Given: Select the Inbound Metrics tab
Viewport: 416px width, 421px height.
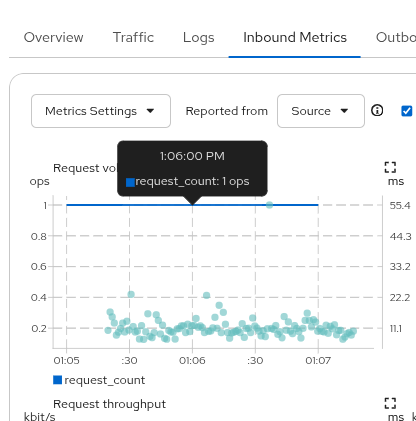Looking at the screenshot, I should [295, 37].
